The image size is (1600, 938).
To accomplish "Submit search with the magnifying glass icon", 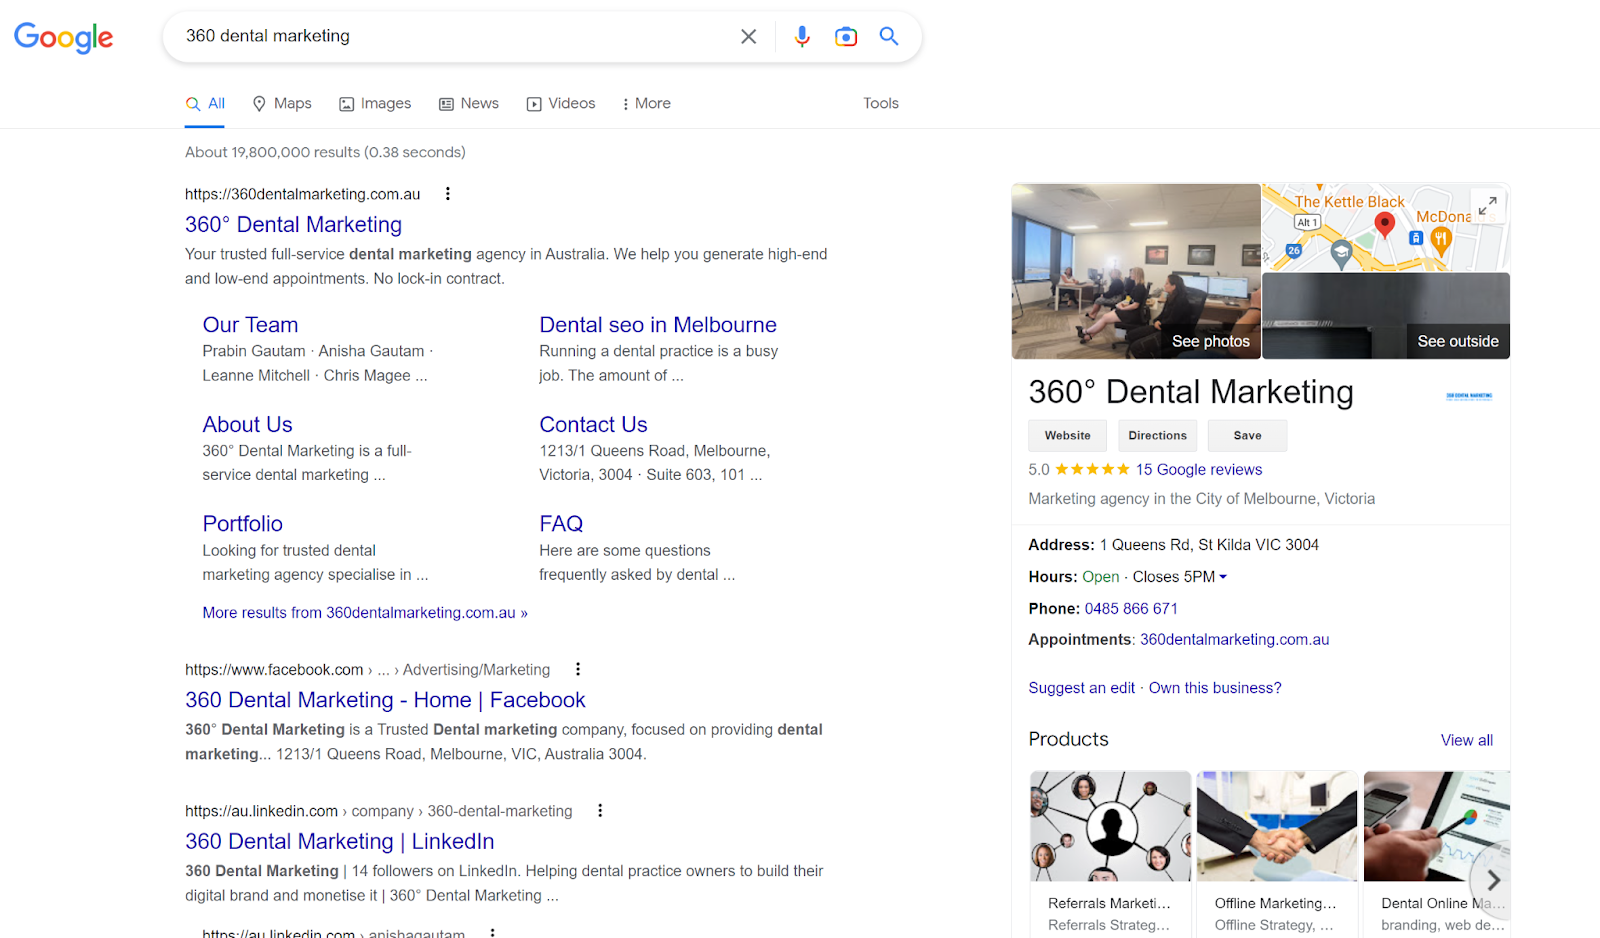I will (x=889, y=37).
